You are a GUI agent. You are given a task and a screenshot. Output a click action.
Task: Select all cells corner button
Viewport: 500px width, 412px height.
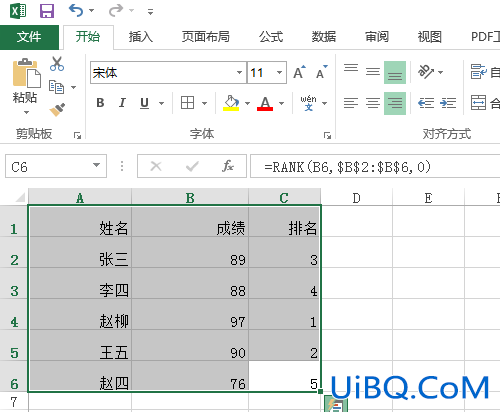(x=19, y=198)
